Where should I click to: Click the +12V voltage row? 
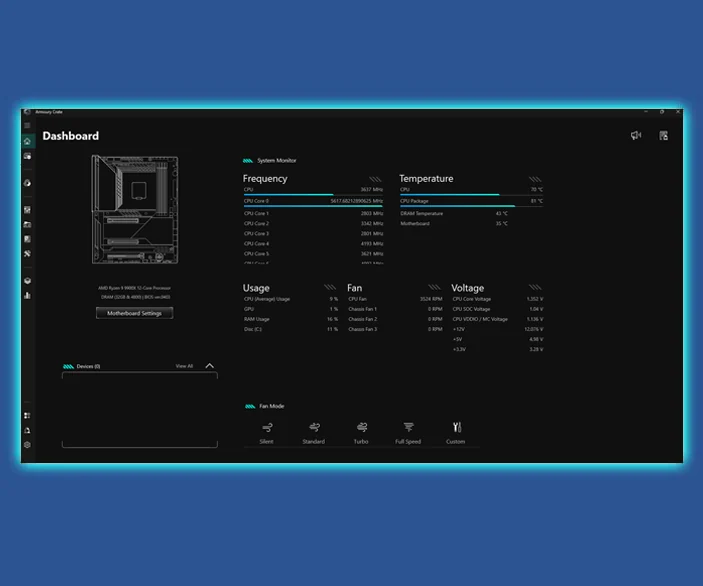point(498,329)
